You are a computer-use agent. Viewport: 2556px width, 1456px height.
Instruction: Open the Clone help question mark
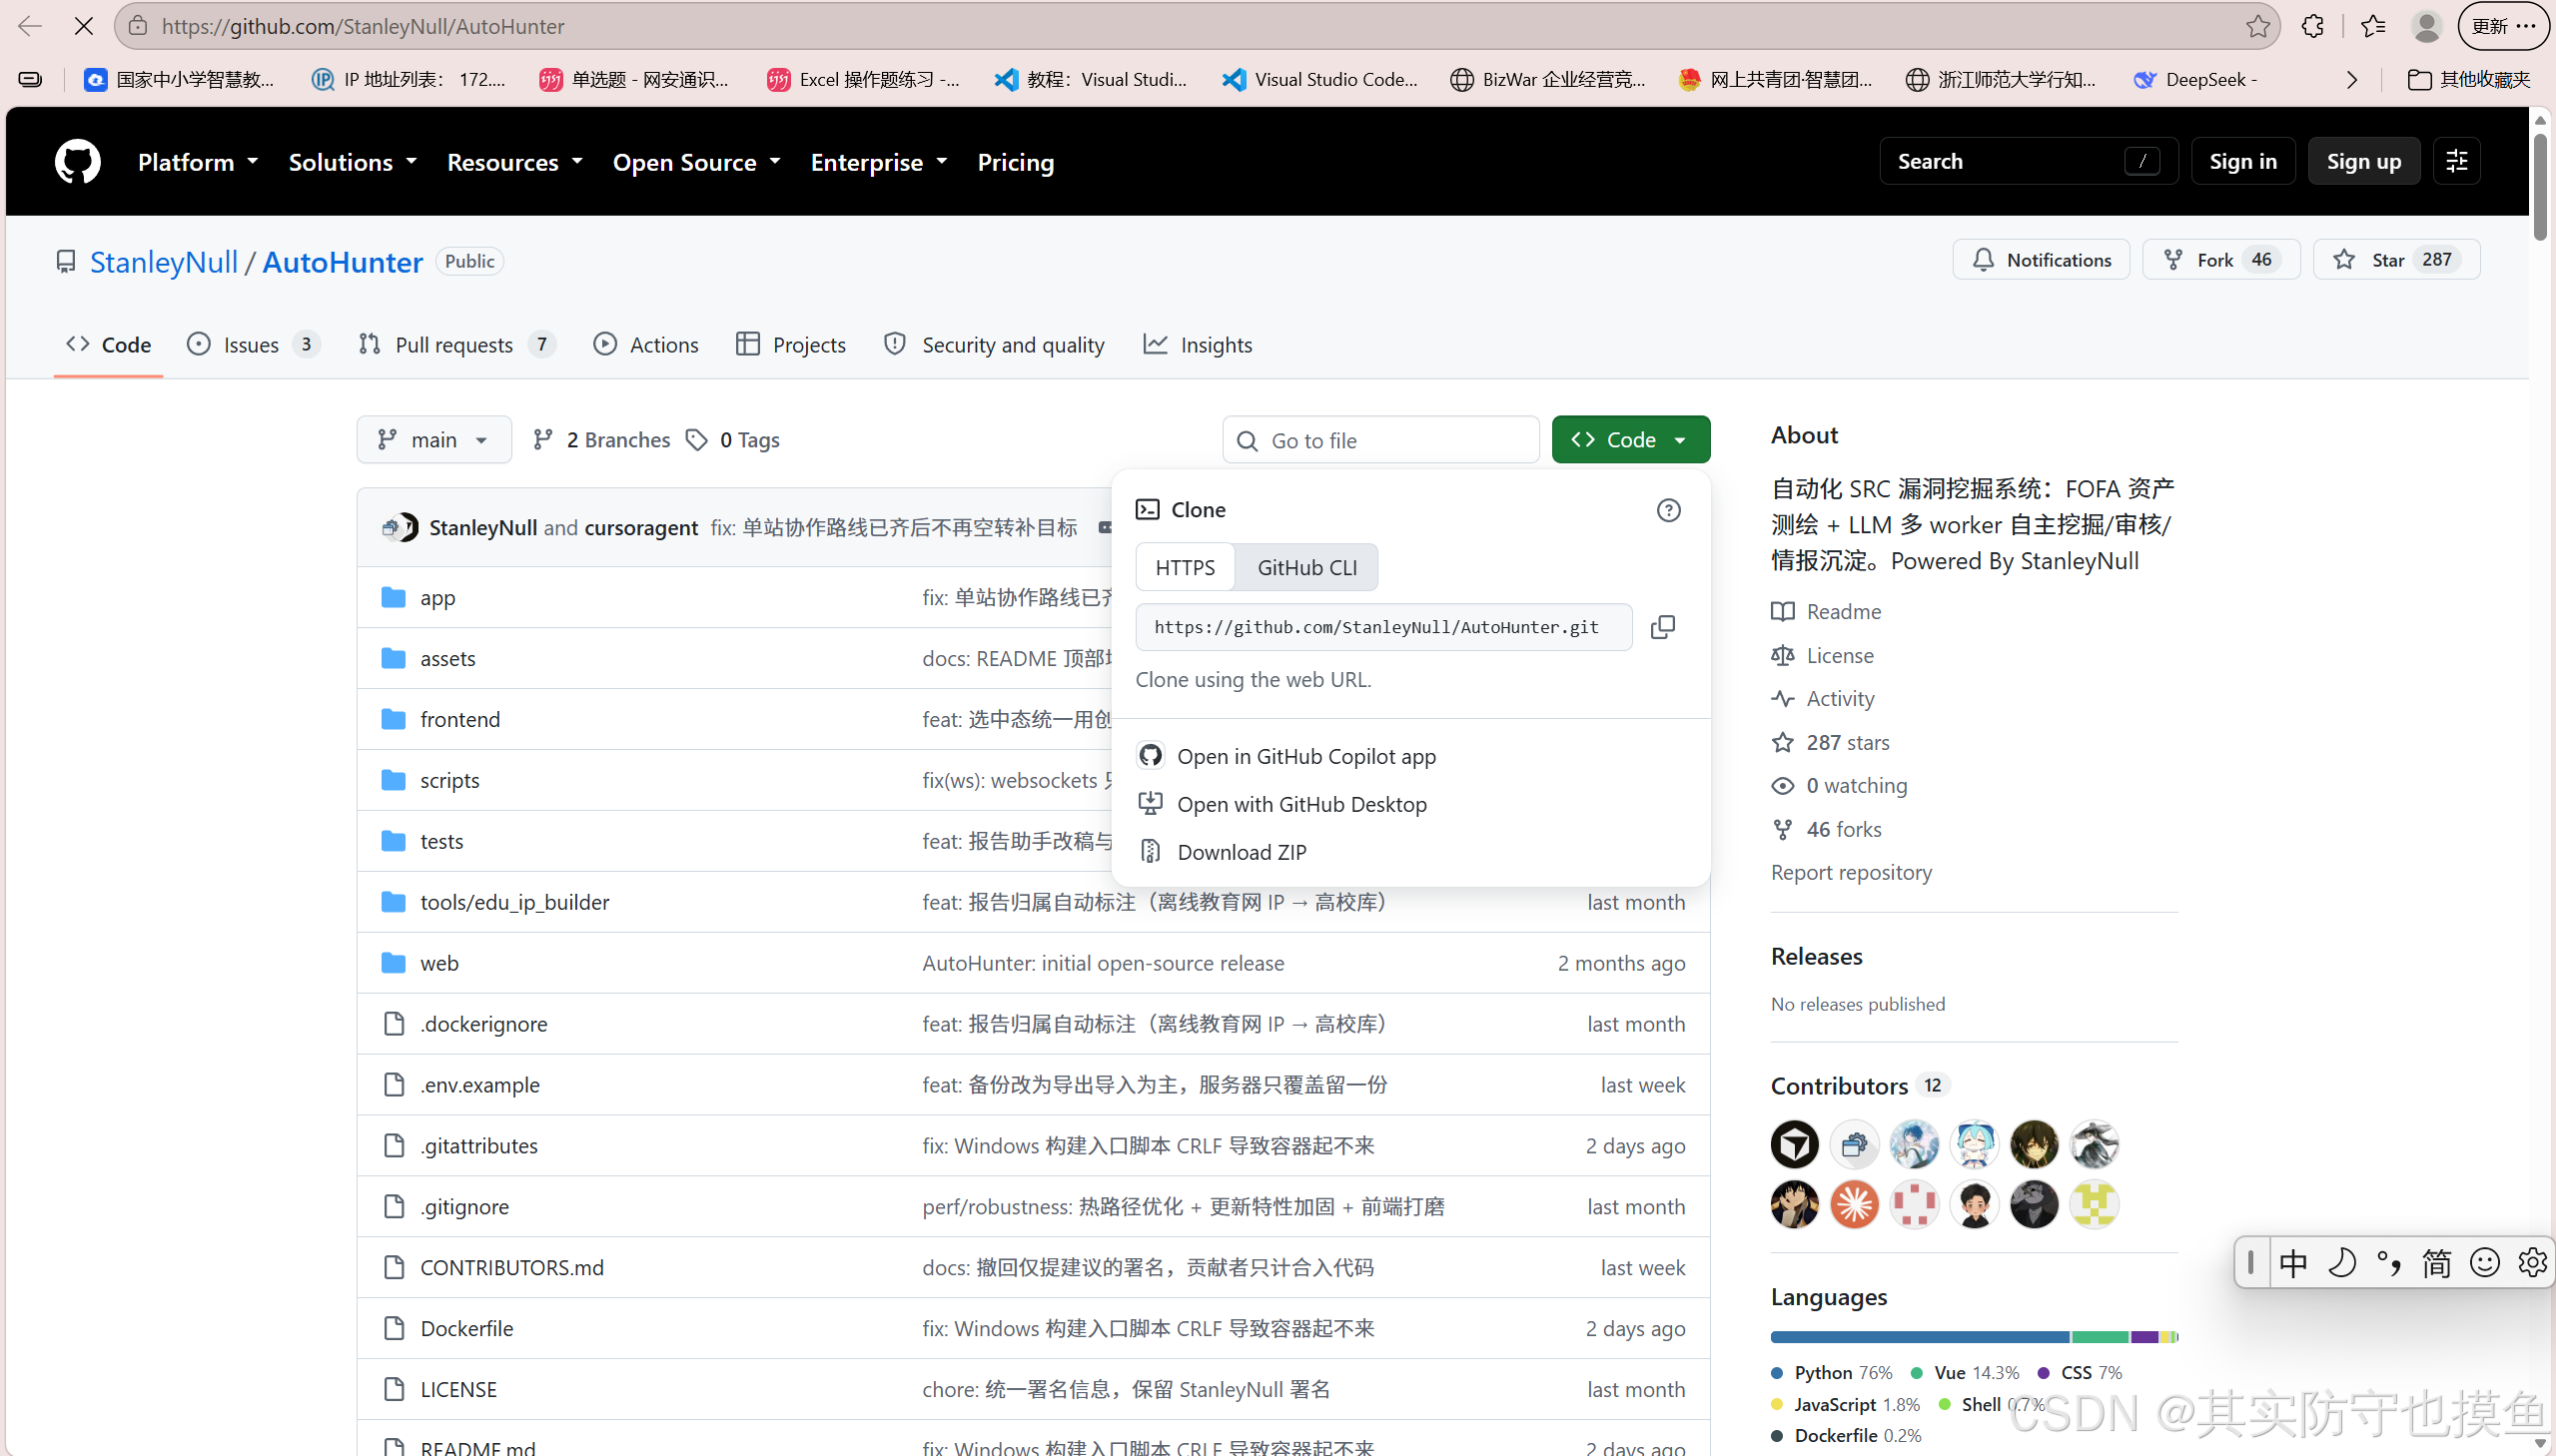point(1668,510)
